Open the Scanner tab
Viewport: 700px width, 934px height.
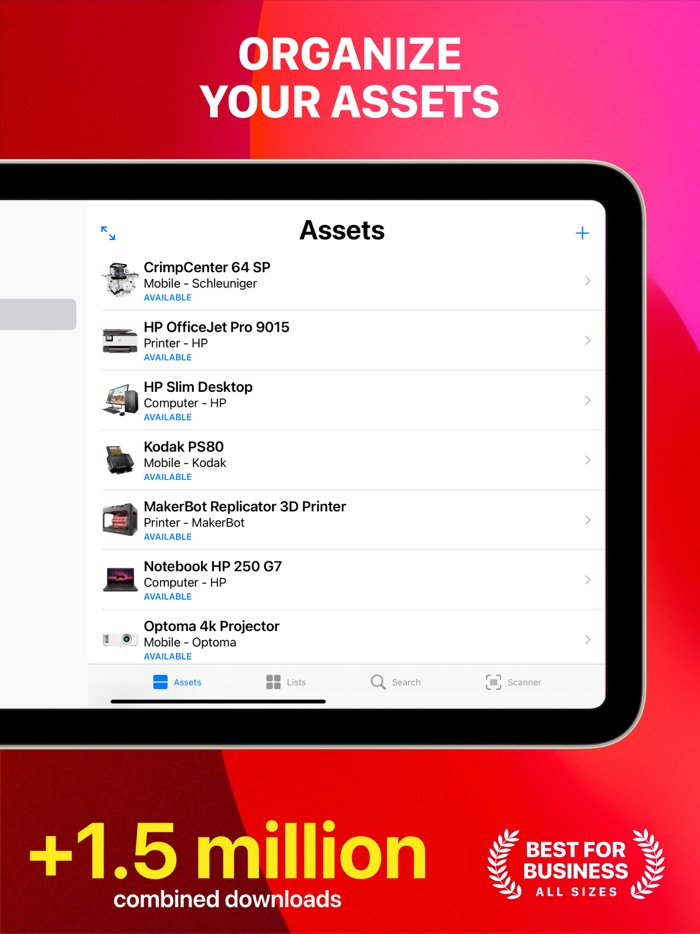click(x=514, y=682)
